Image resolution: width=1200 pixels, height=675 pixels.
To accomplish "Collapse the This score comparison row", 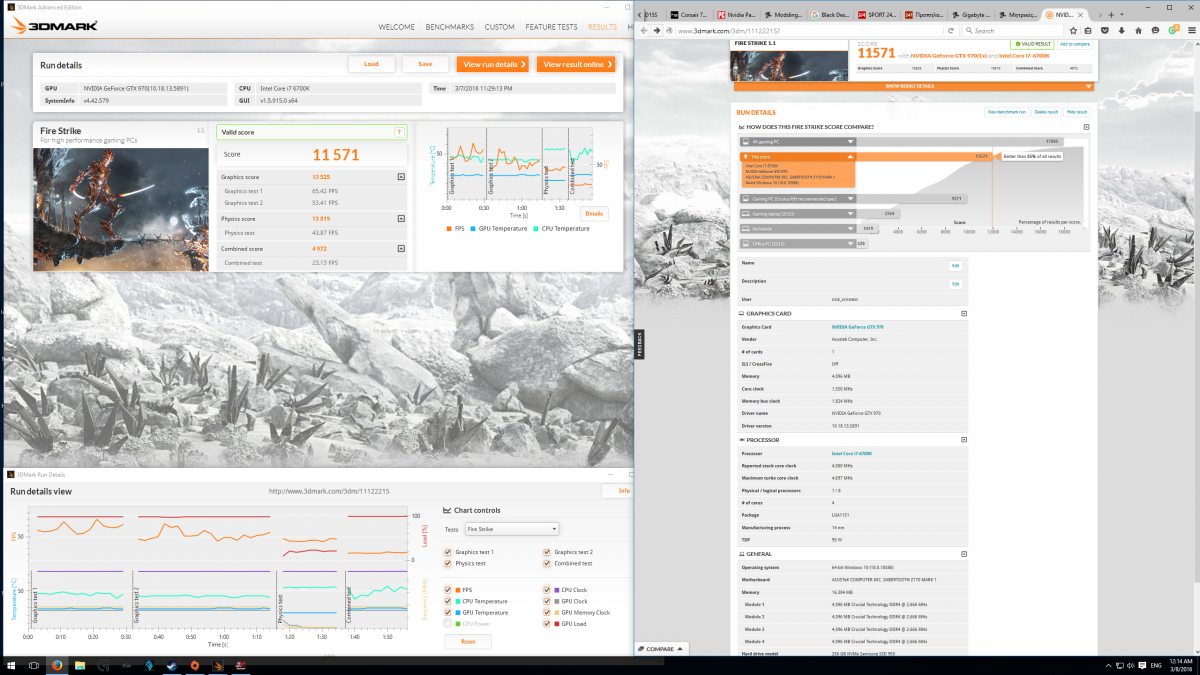I will pos(797,156).
